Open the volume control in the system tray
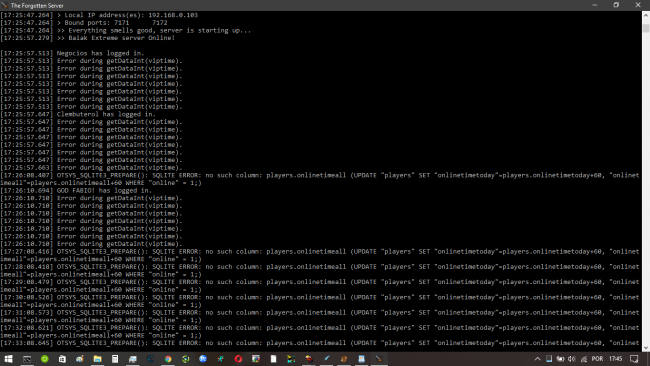 [572, 359]
